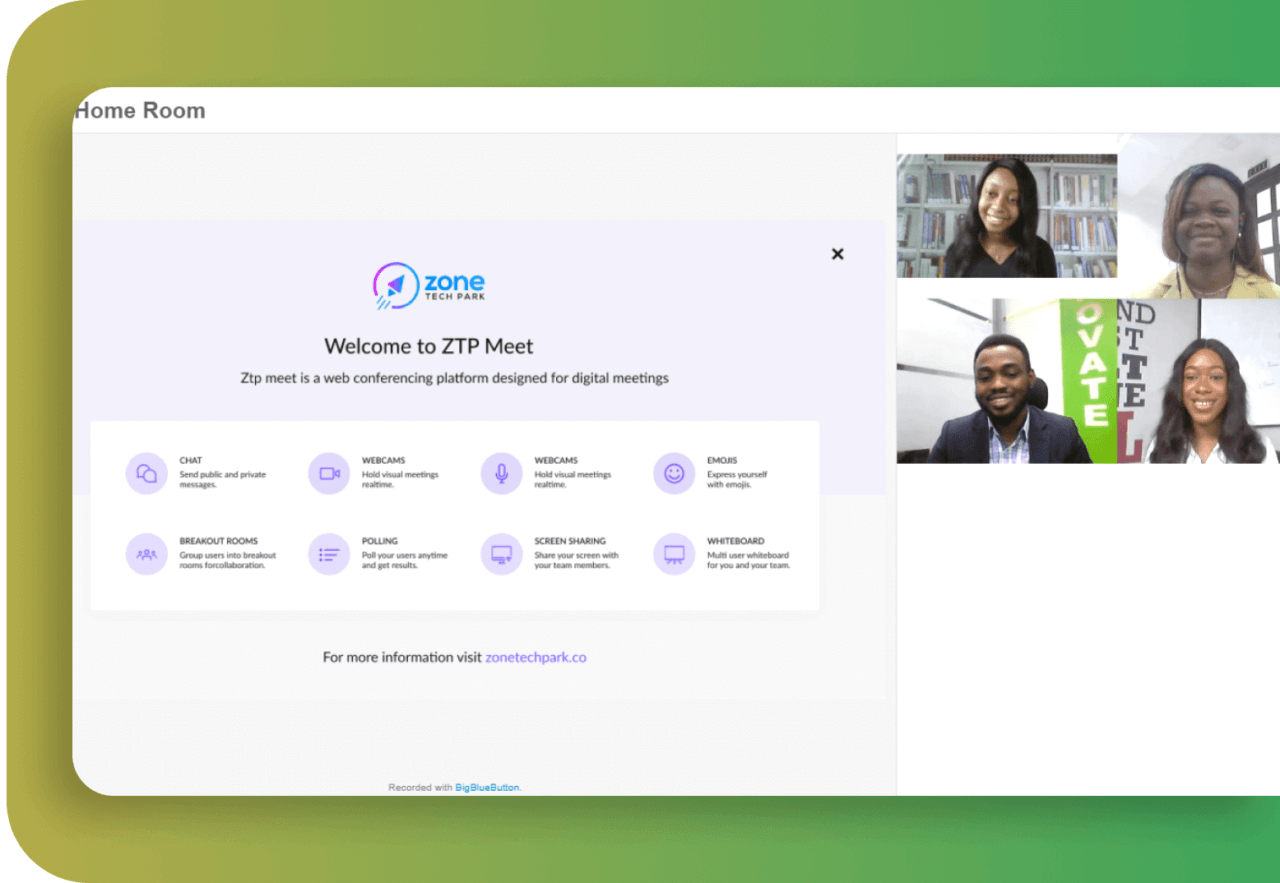Click the web conferencing platform tagline
Viewport: 1280px width, 883px height.
click(454, 378)
